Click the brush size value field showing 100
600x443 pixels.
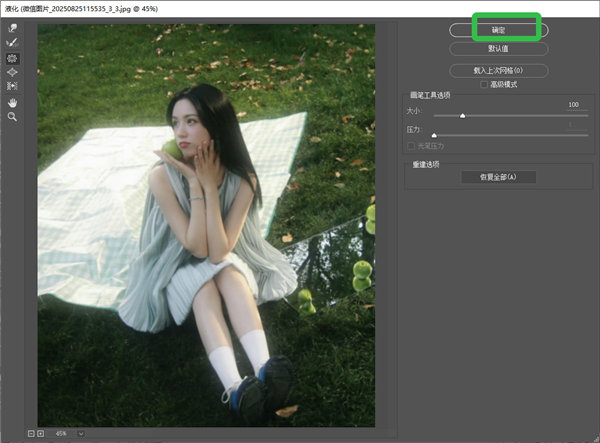tap(573, 104)
